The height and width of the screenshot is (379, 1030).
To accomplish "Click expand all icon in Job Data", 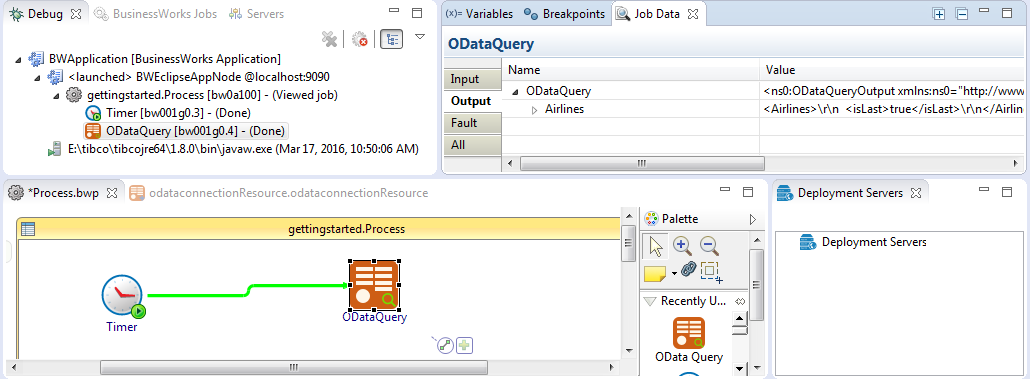I will 939,14.
